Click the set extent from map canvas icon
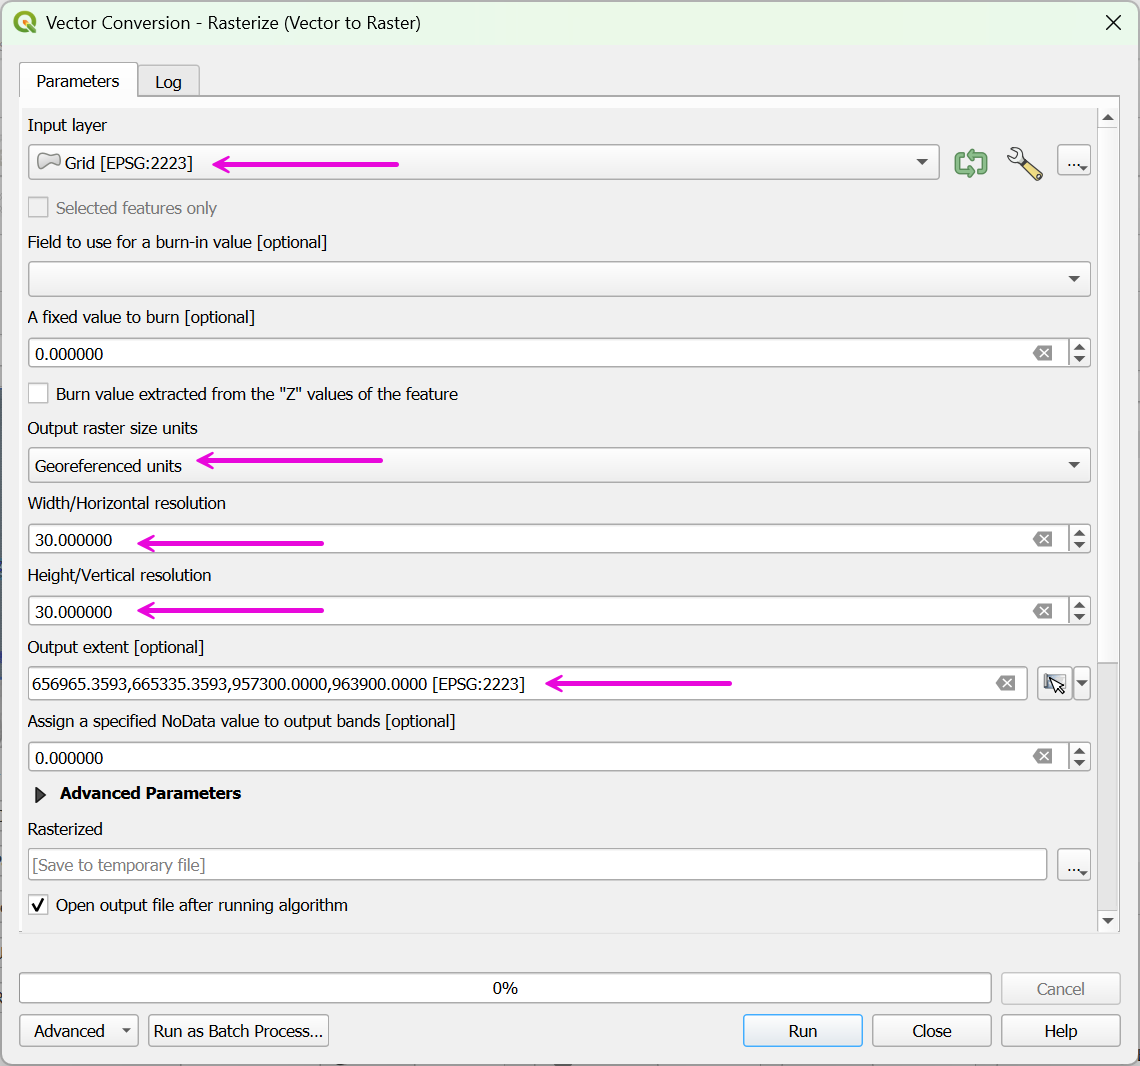This screenshot has height=1066, width=1140. tap(1054, 683)
